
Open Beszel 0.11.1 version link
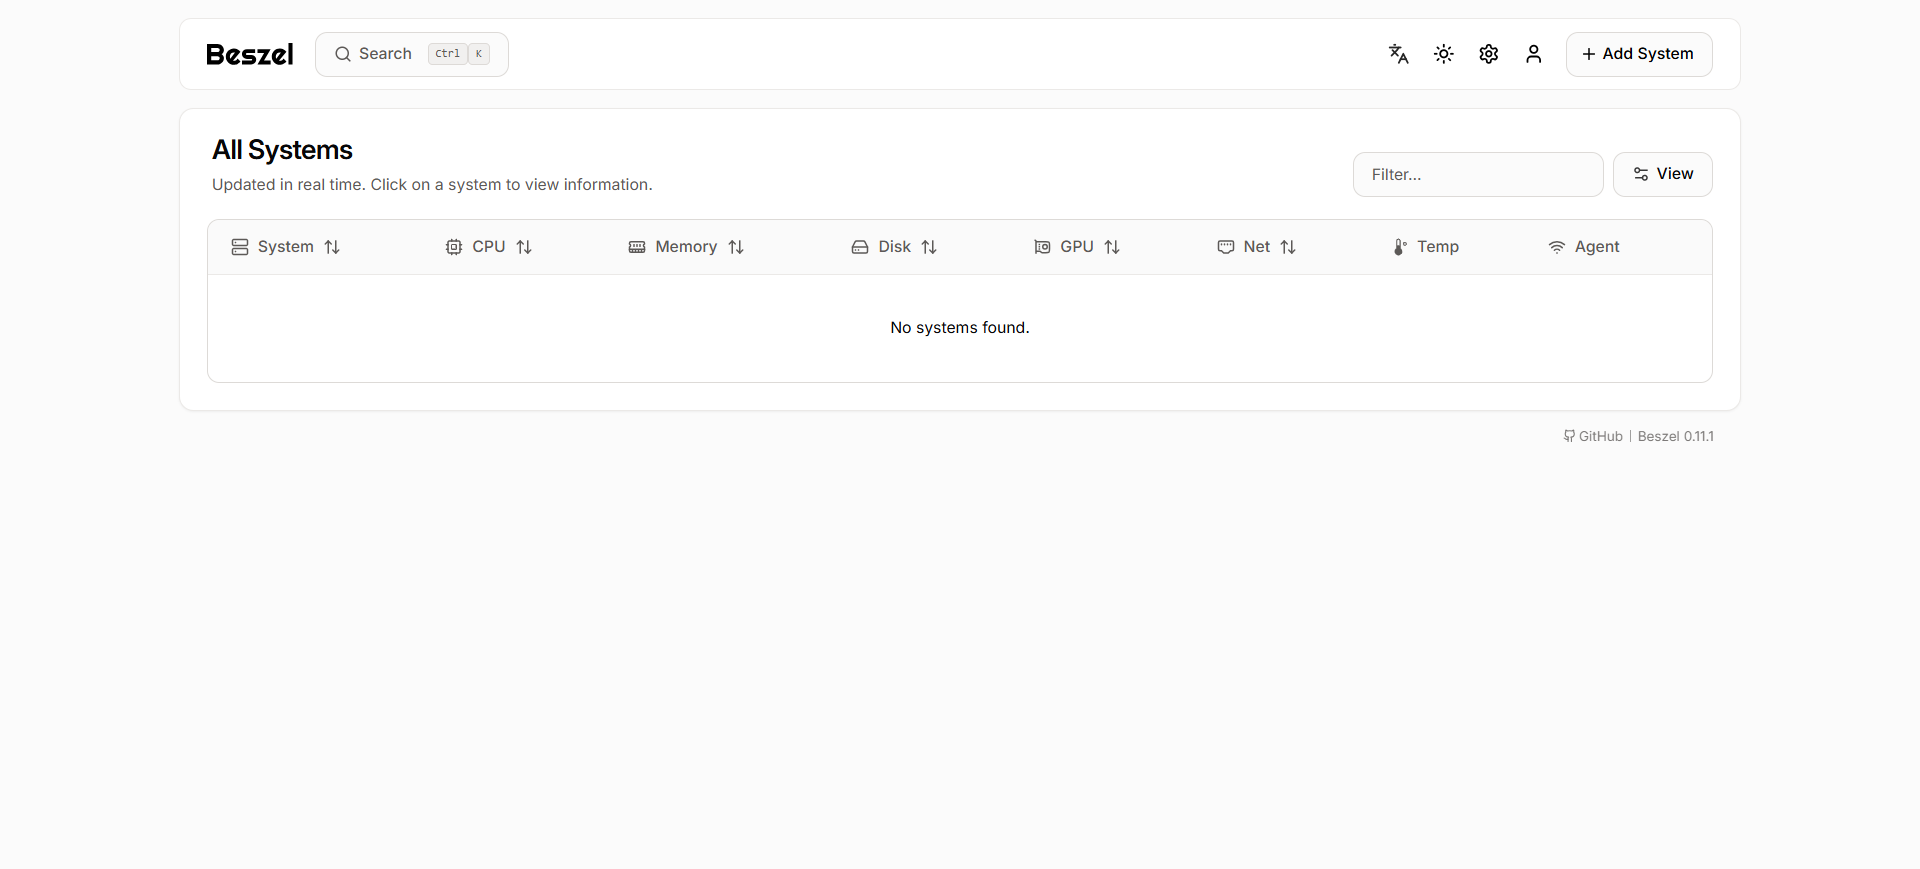[x=1675, y=436]
